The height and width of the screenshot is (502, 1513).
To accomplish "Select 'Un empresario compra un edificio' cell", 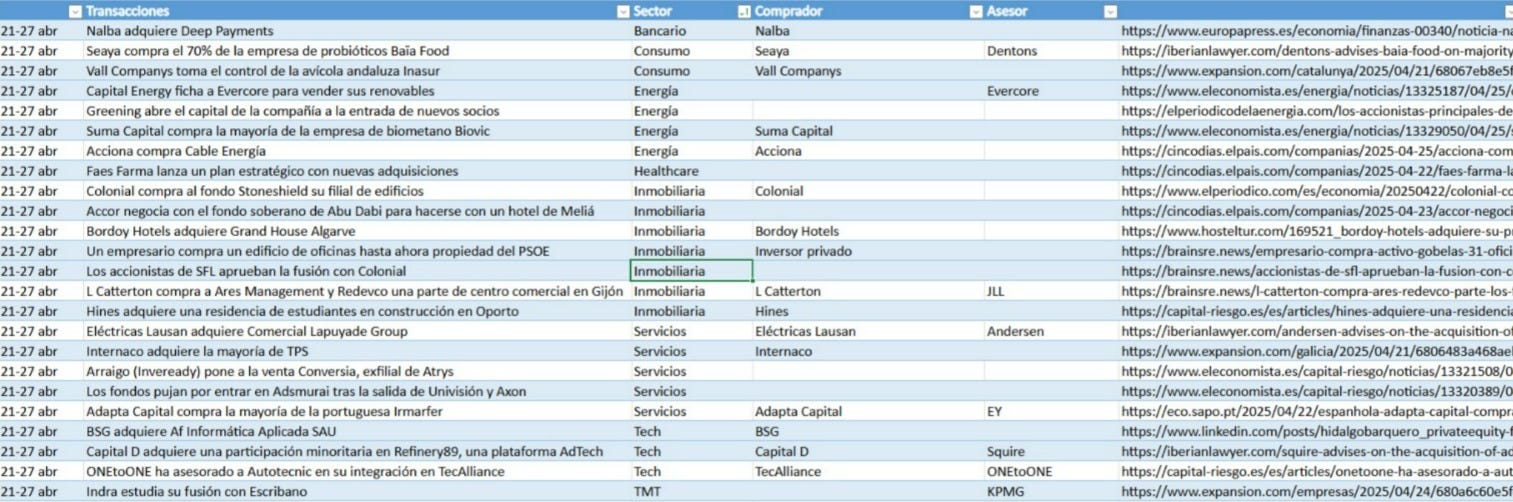I will click(x=357, y=251).
